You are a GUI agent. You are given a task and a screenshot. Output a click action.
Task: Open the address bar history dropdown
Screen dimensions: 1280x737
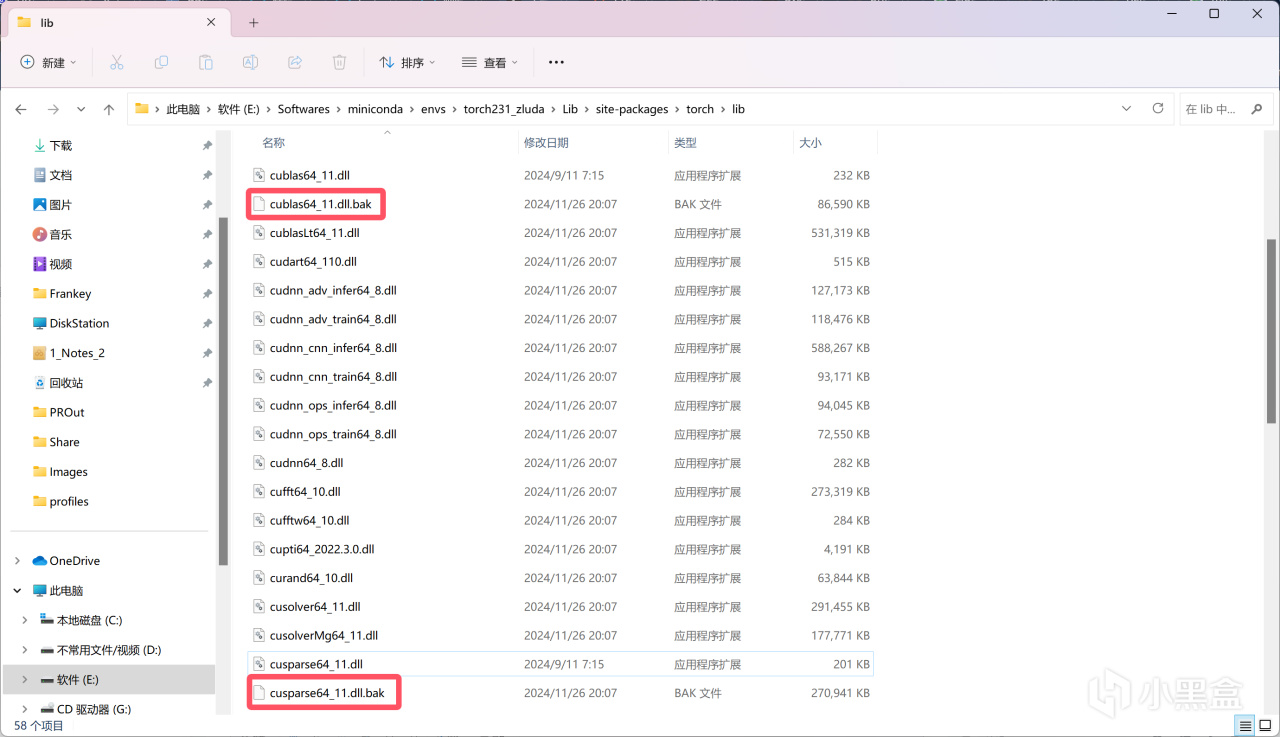(x=1127, y=108)
